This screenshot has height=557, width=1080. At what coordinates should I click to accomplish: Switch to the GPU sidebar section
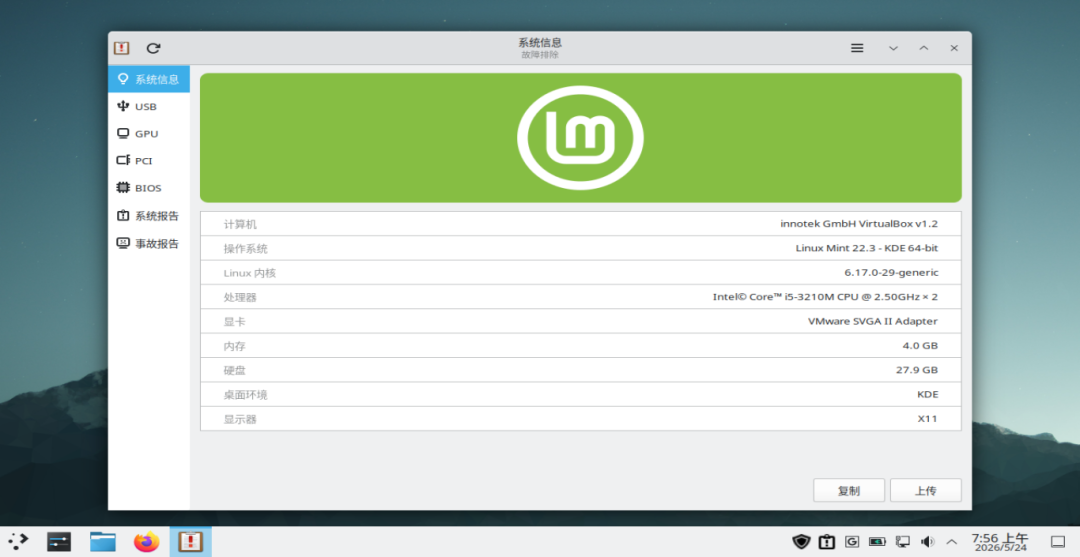(x=149, y=134)
